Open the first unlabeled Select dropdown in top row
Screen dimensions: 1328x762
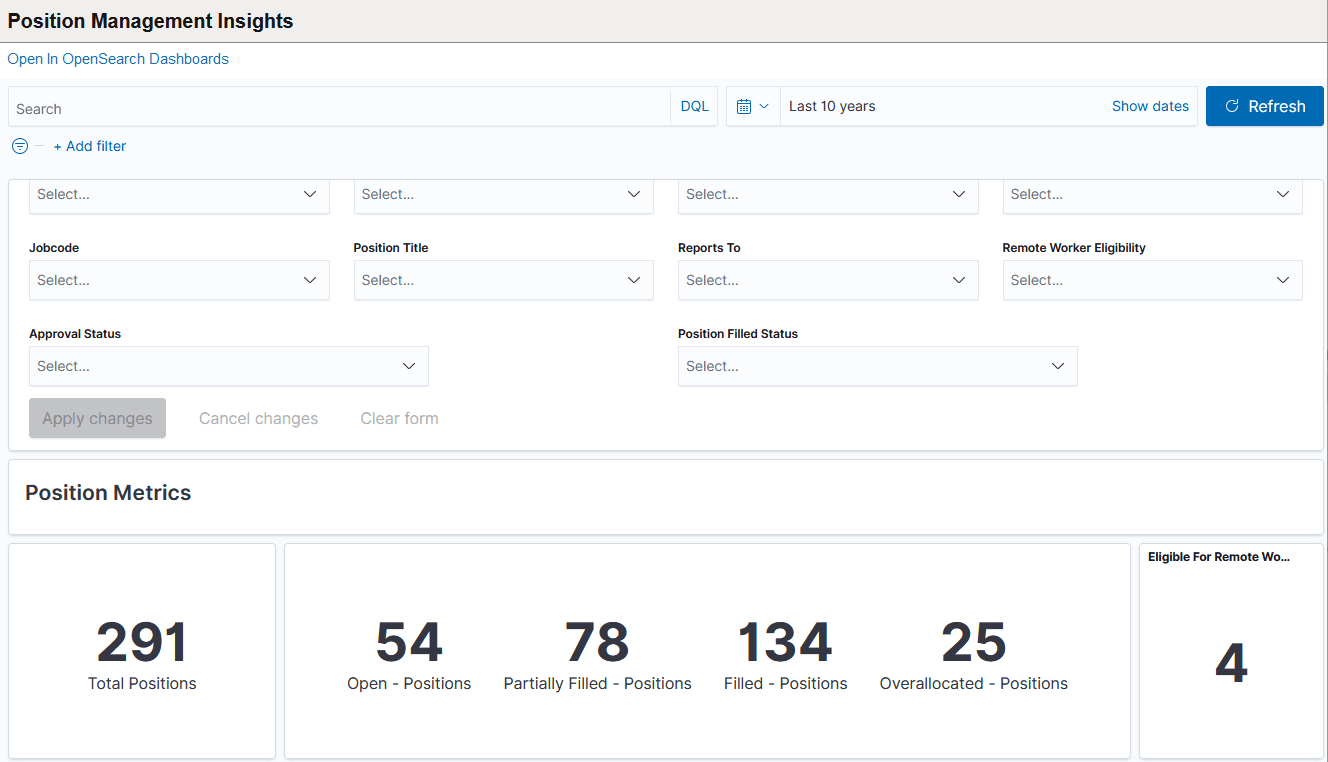179,194
